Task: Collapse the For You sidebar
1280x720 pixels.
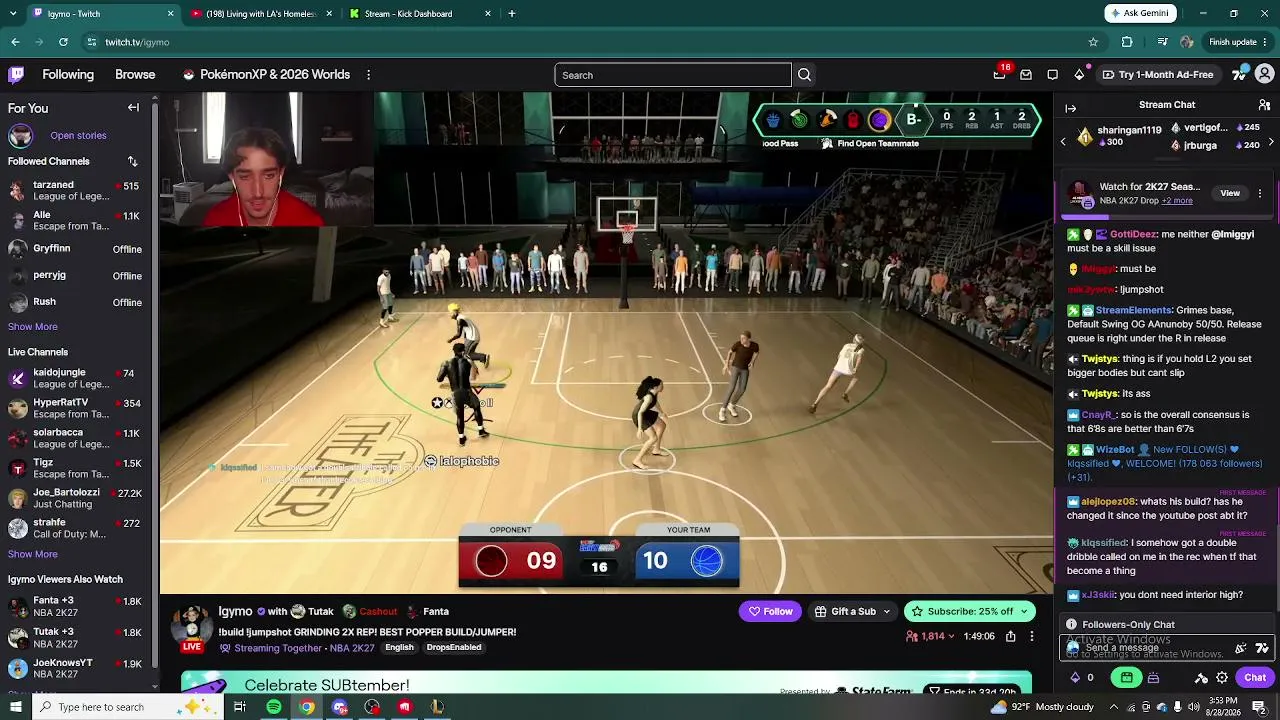Action: click(x=133, y=108)
